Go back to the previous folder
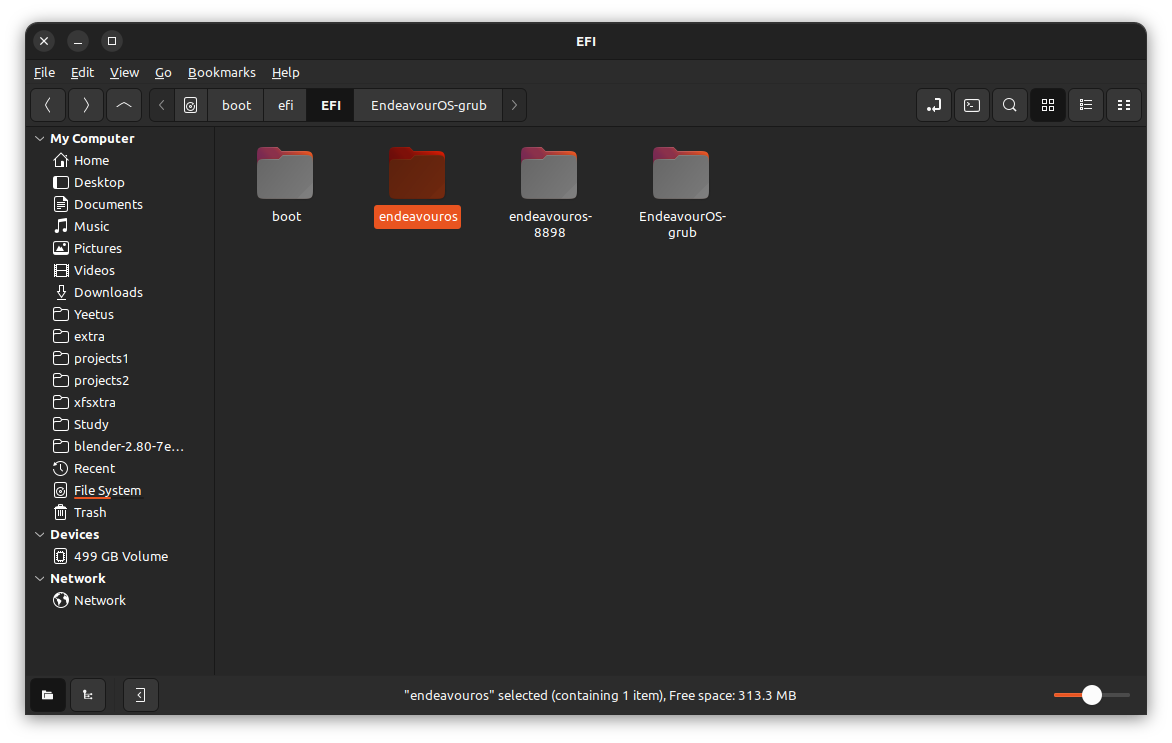 (48, 105)
